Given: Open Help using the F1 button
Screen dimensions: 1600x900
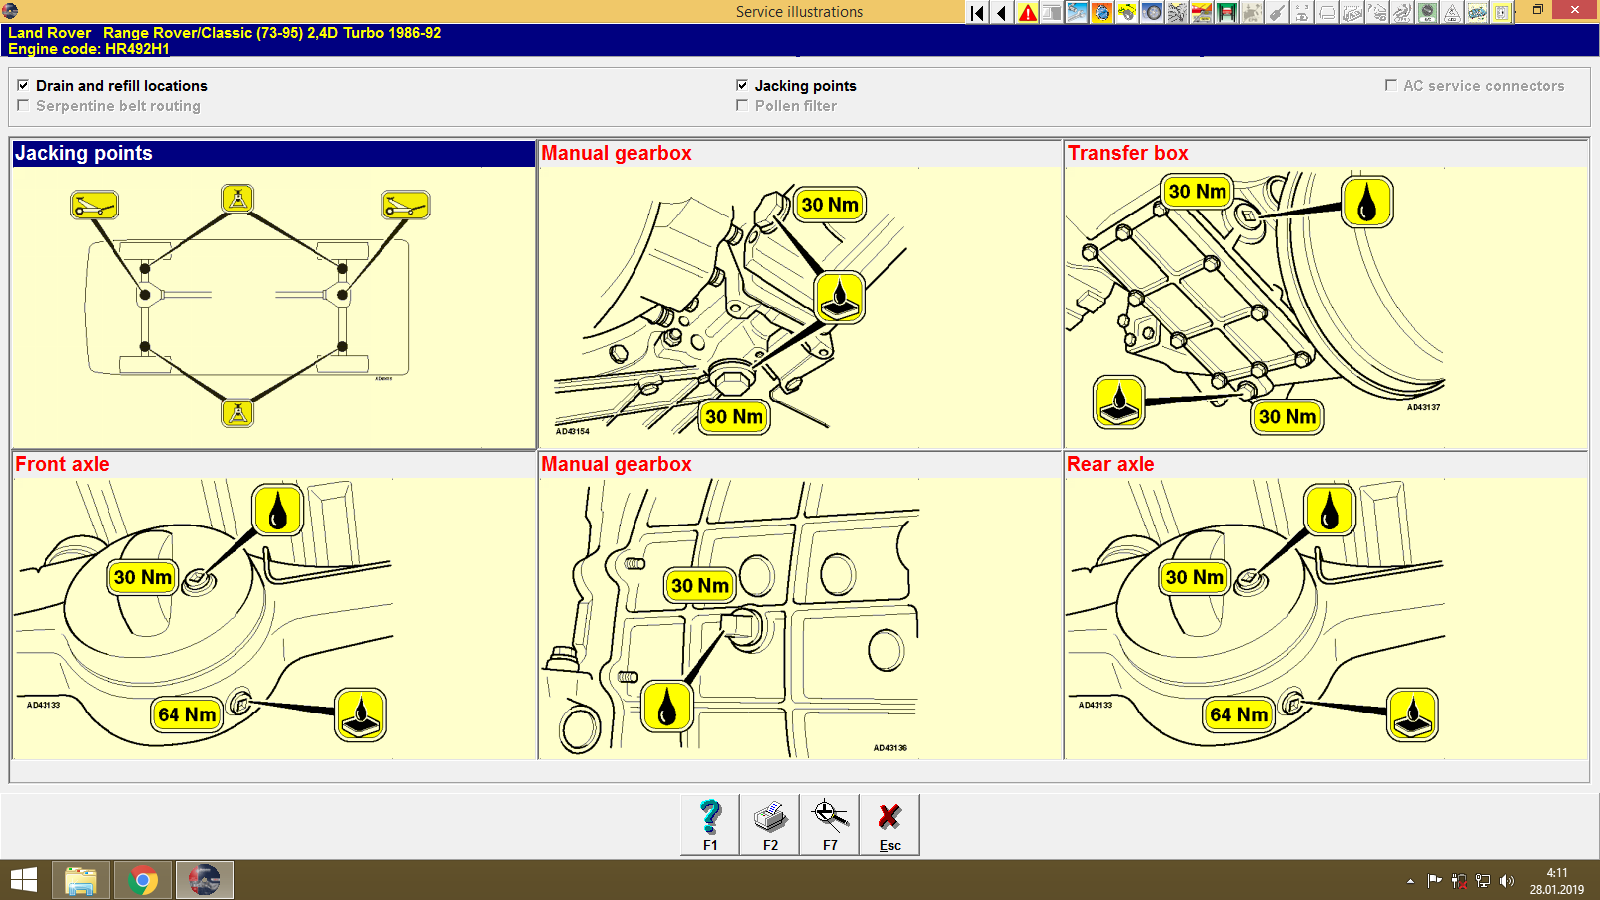Looking at the screenshot, I should (710, 820).
